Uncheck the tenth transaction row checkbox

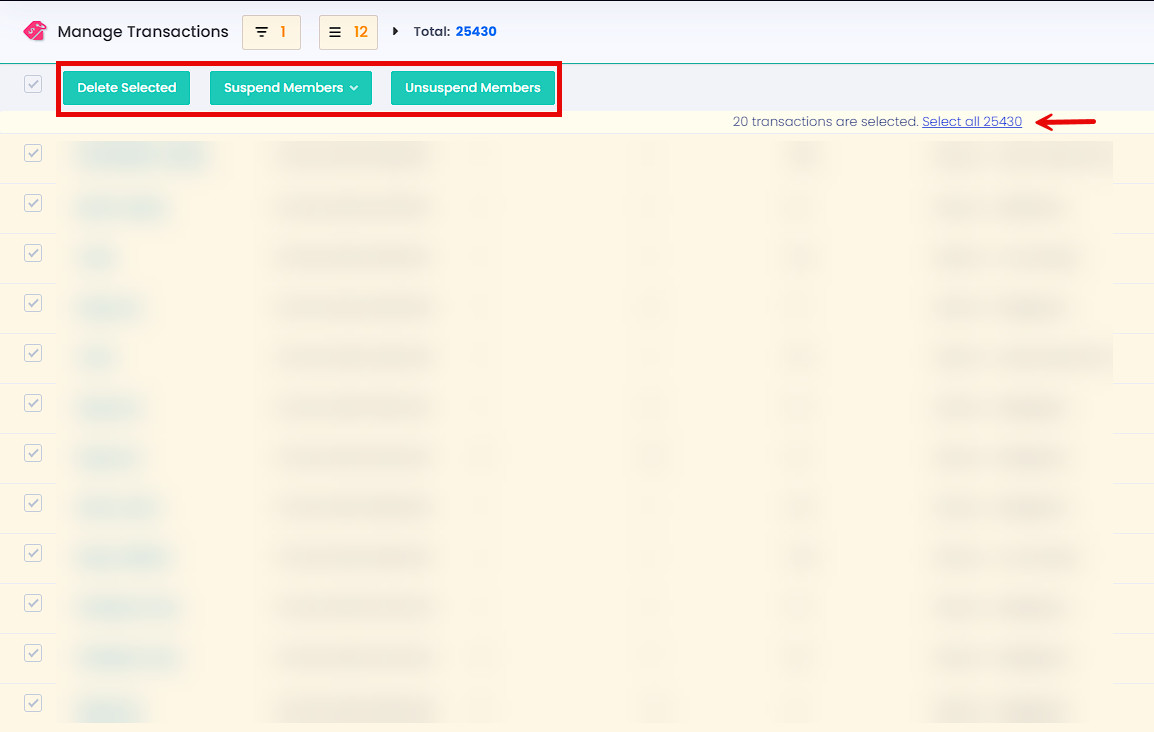pyautogui.click(x=33, y=603)
